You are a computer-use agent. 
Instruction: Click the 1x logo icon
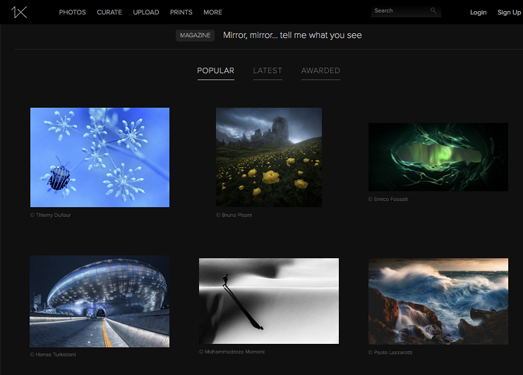[19, 12]
